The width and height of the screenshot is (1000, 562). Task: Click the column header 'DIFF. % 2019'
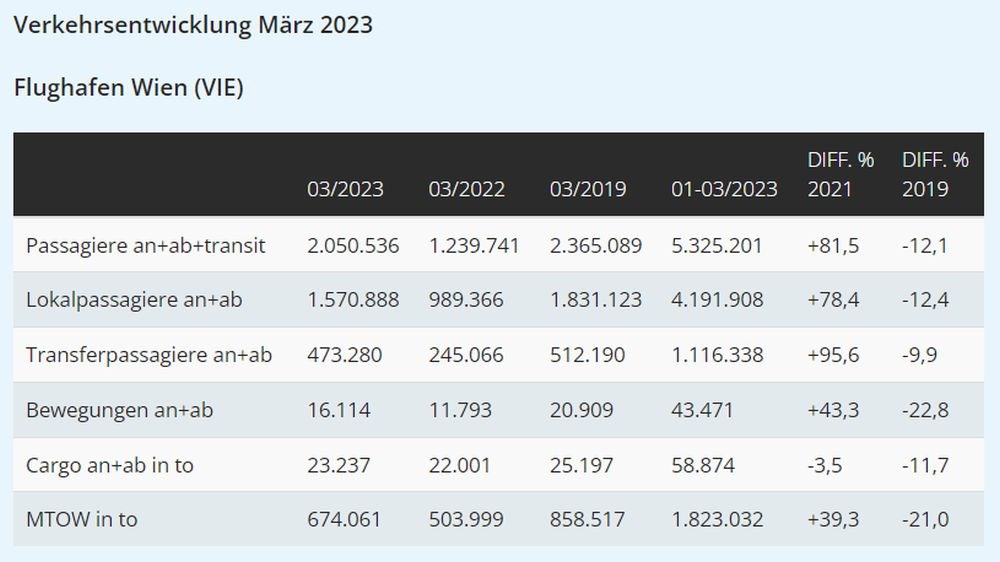[935, 174]
